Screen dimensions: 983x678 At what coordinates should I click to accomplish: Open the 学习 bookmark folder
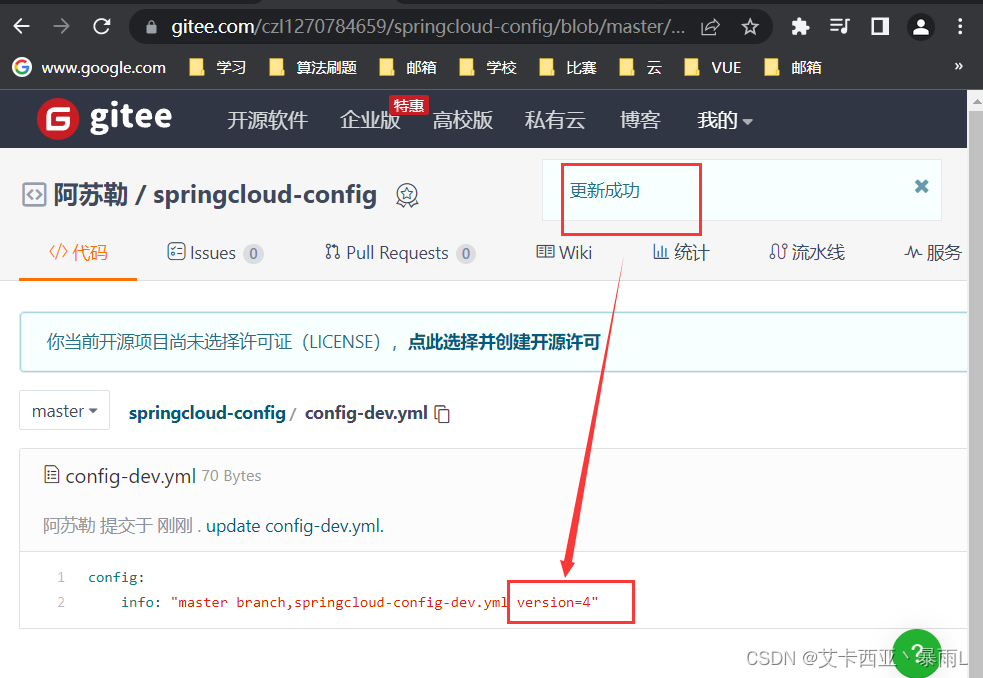218,67
